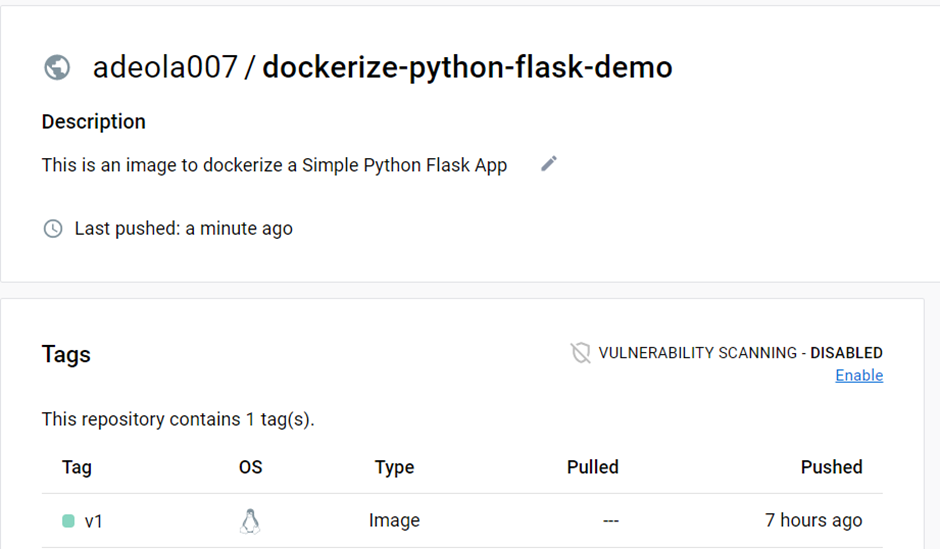Edit the description with the pencil icon

pos(548,164)
